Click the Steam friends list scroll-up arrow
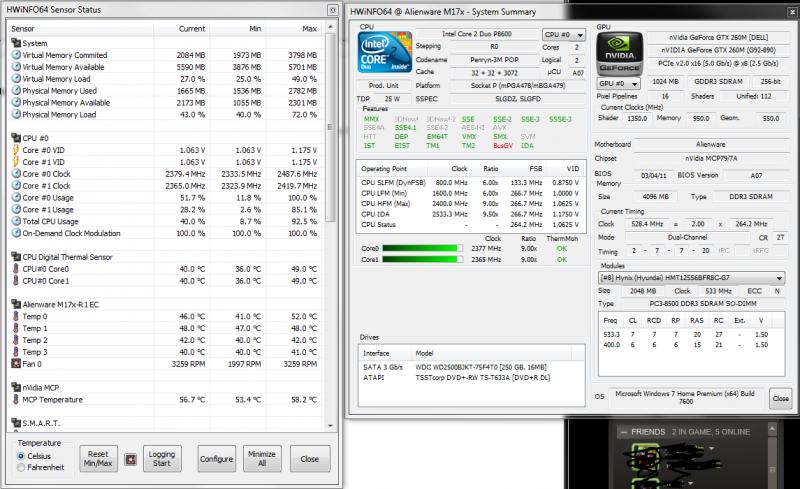Image resolution: width=800 pixels, height=489 pixels. (x=772, y=429)
